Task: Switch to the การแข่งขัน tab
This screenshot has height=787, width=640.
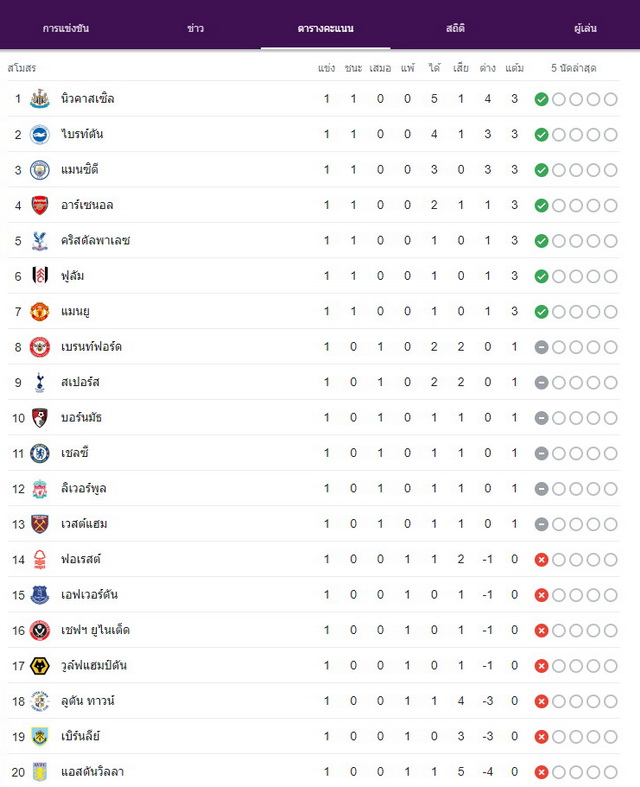Action: pyautogui.click(x=66, y=28)
